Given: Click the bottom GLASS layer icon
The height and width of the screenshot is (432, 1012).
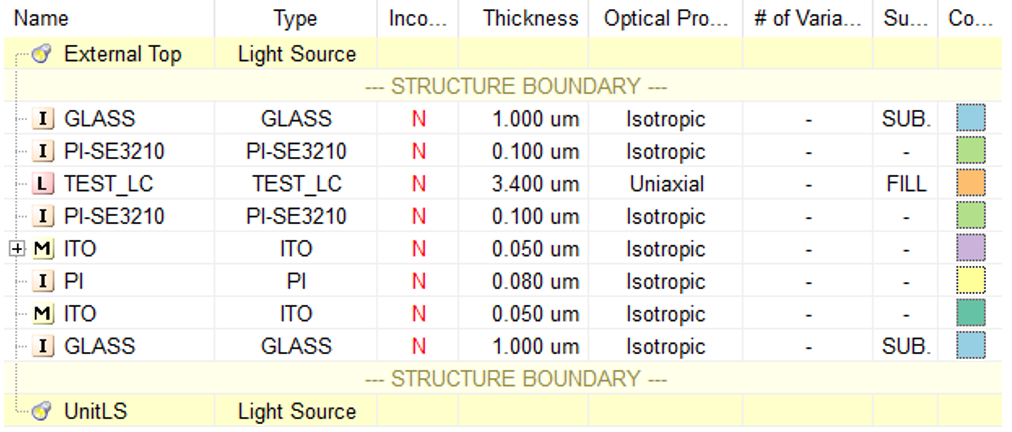Looking at the screenshot, I should (x=44, y=347).
